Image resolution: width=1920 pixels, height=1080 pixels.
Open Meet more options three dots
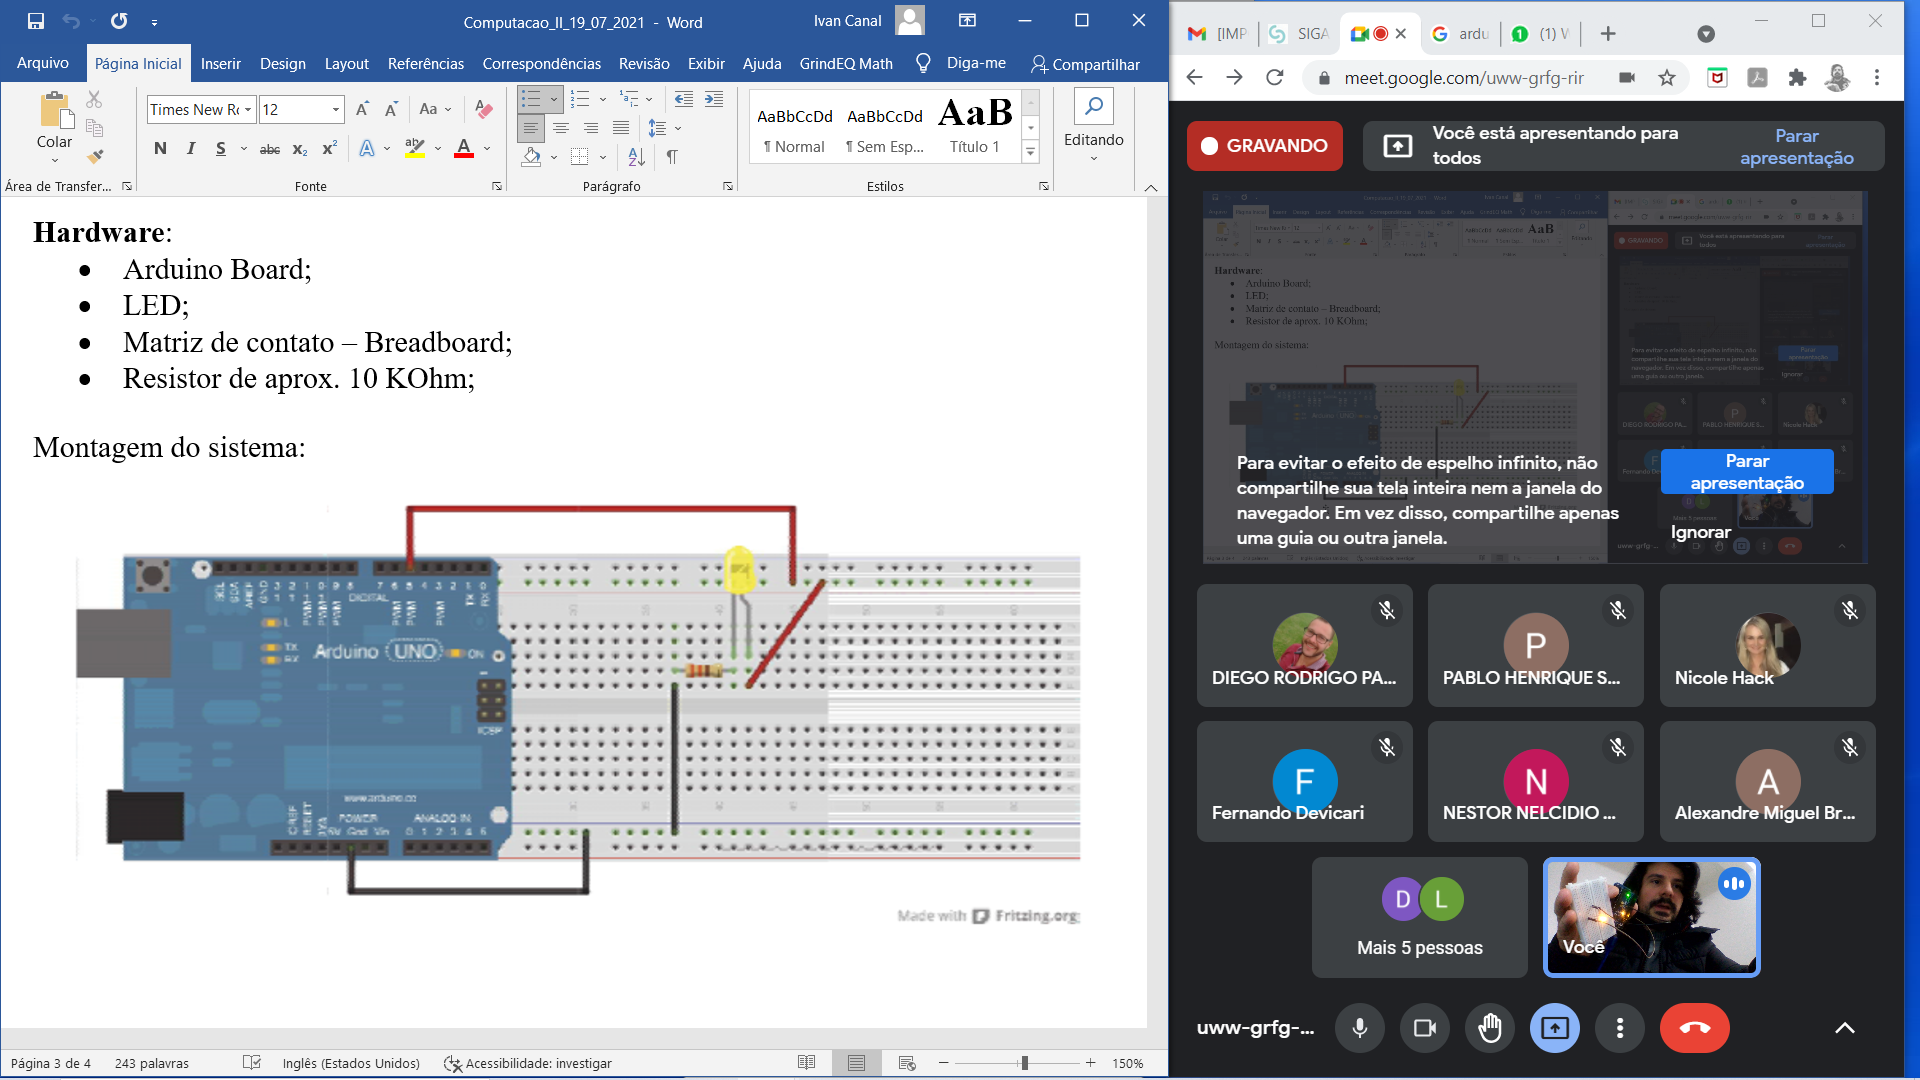point(1620,1028)
